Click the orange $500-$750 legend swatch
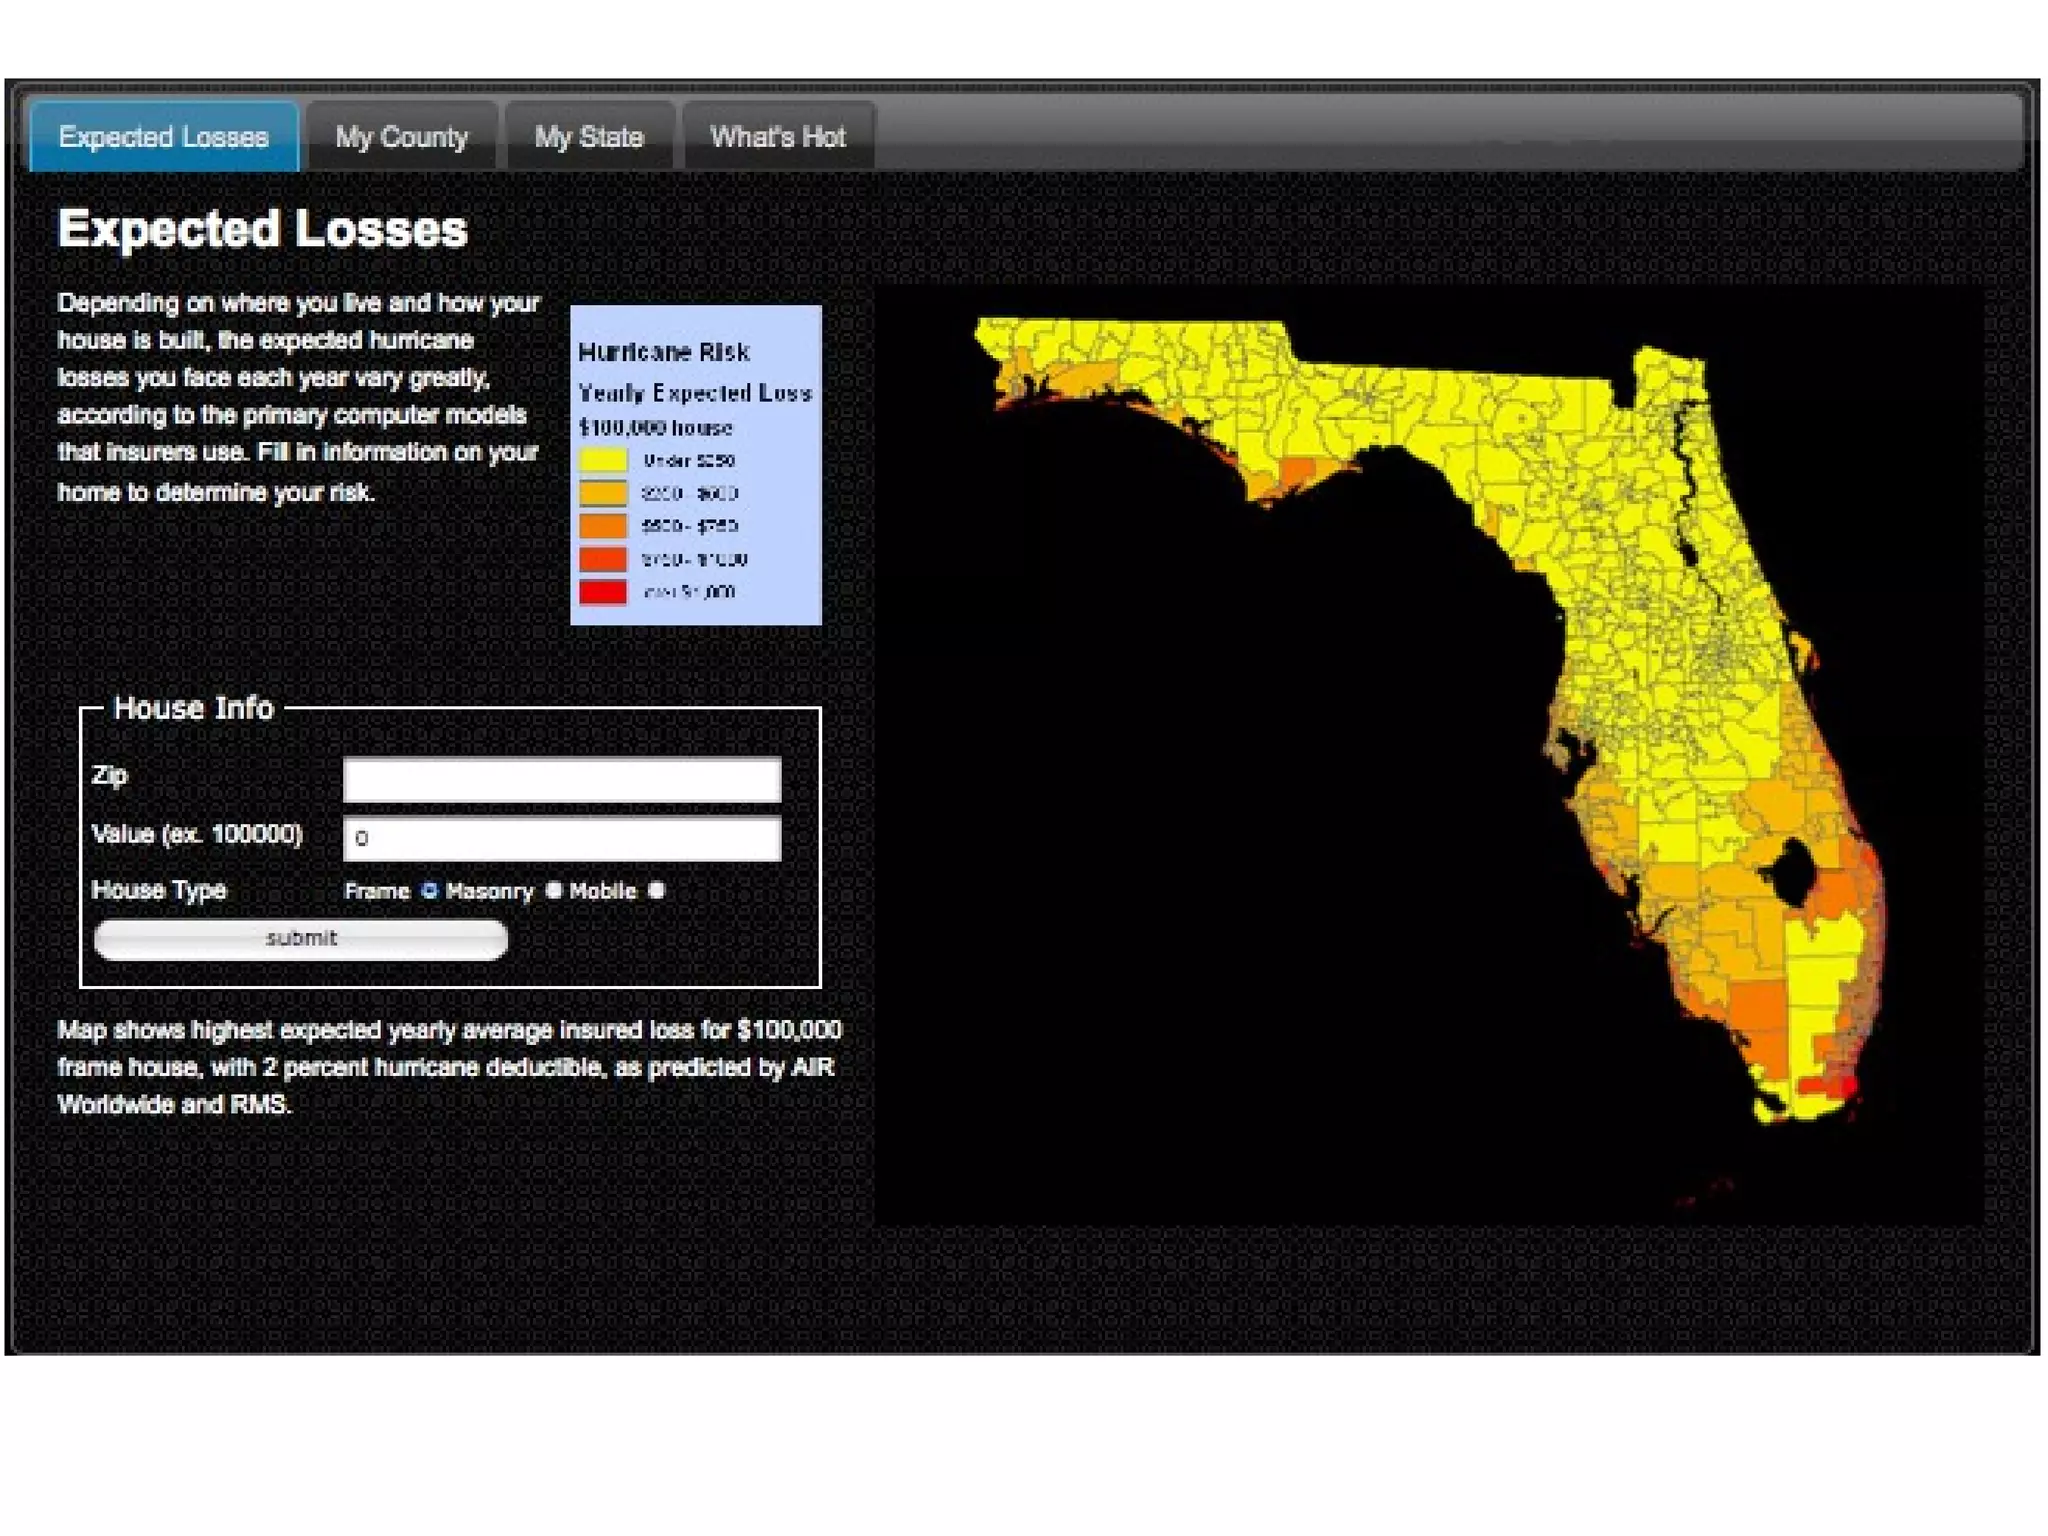This screenshot has height=1536, width=2048. point(603,526)
